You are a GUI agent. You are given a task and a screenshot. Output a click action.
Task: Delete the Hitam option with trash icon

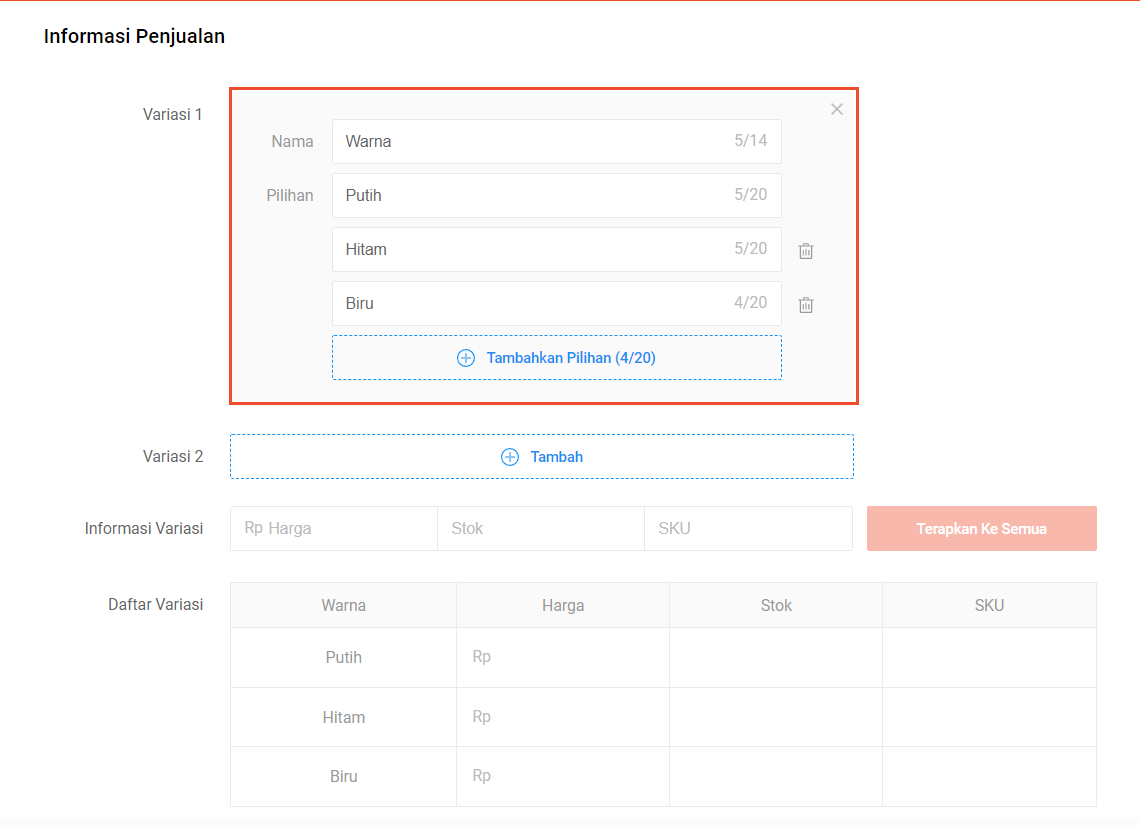[806, 251]
